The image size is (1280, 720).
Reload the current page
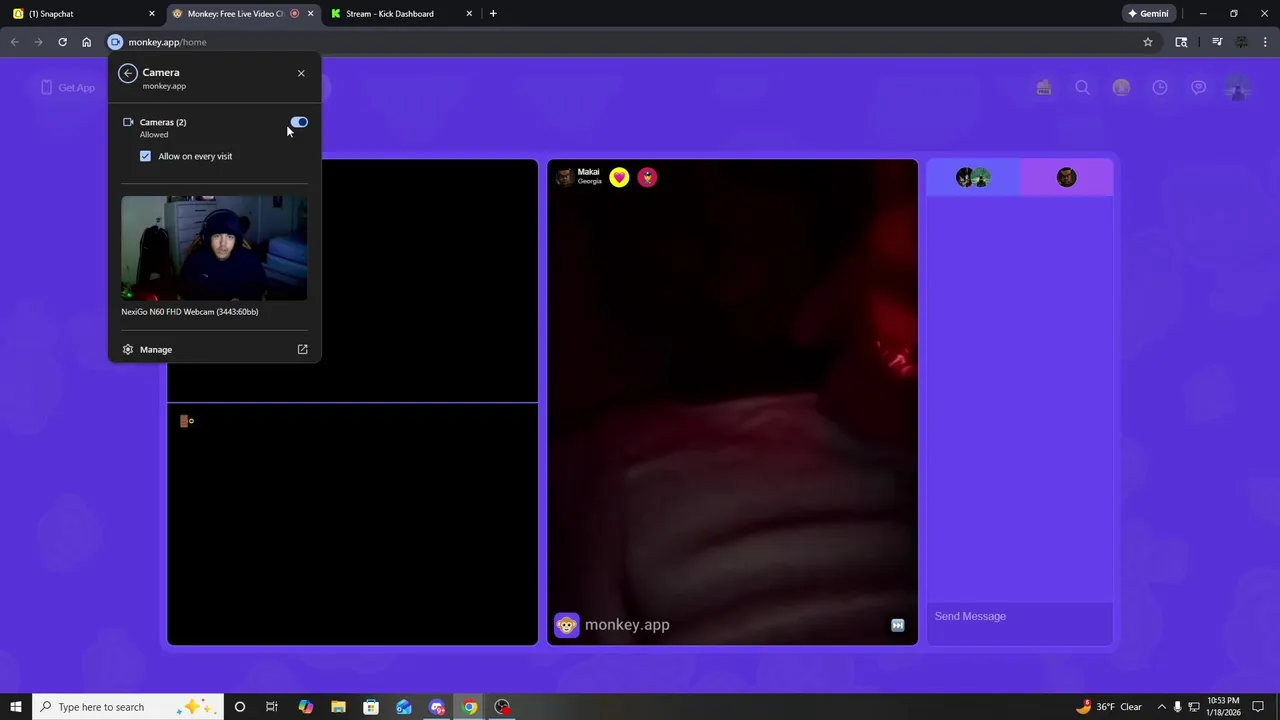pos(62,42)
